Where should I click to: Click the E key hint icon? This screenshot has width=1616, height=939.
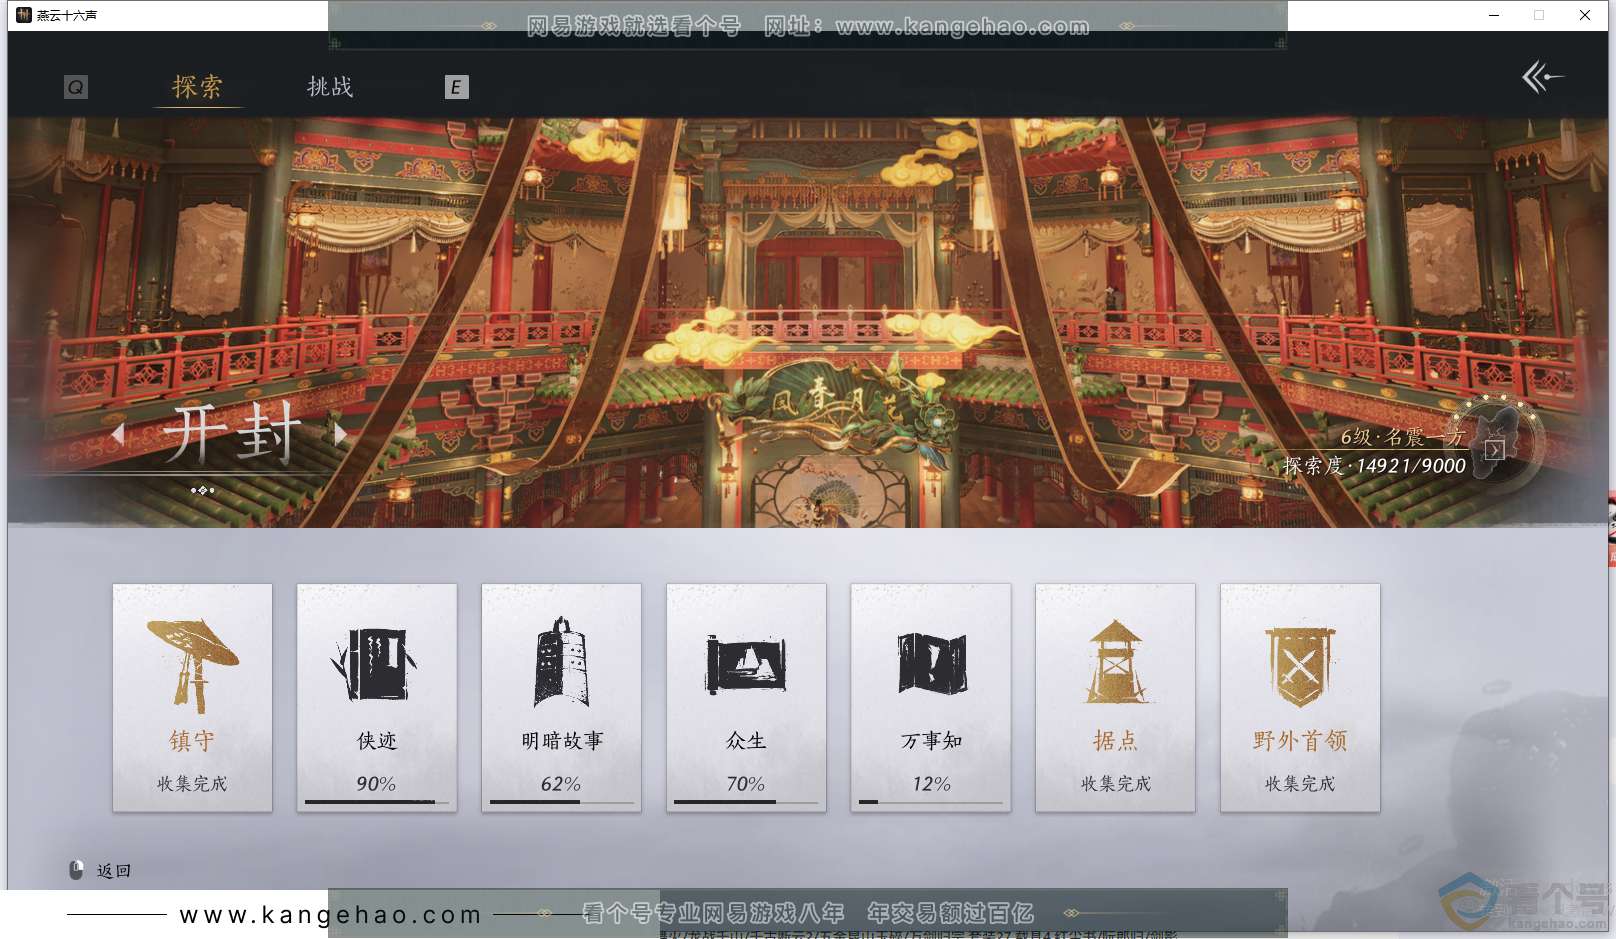tap(456, 87)
